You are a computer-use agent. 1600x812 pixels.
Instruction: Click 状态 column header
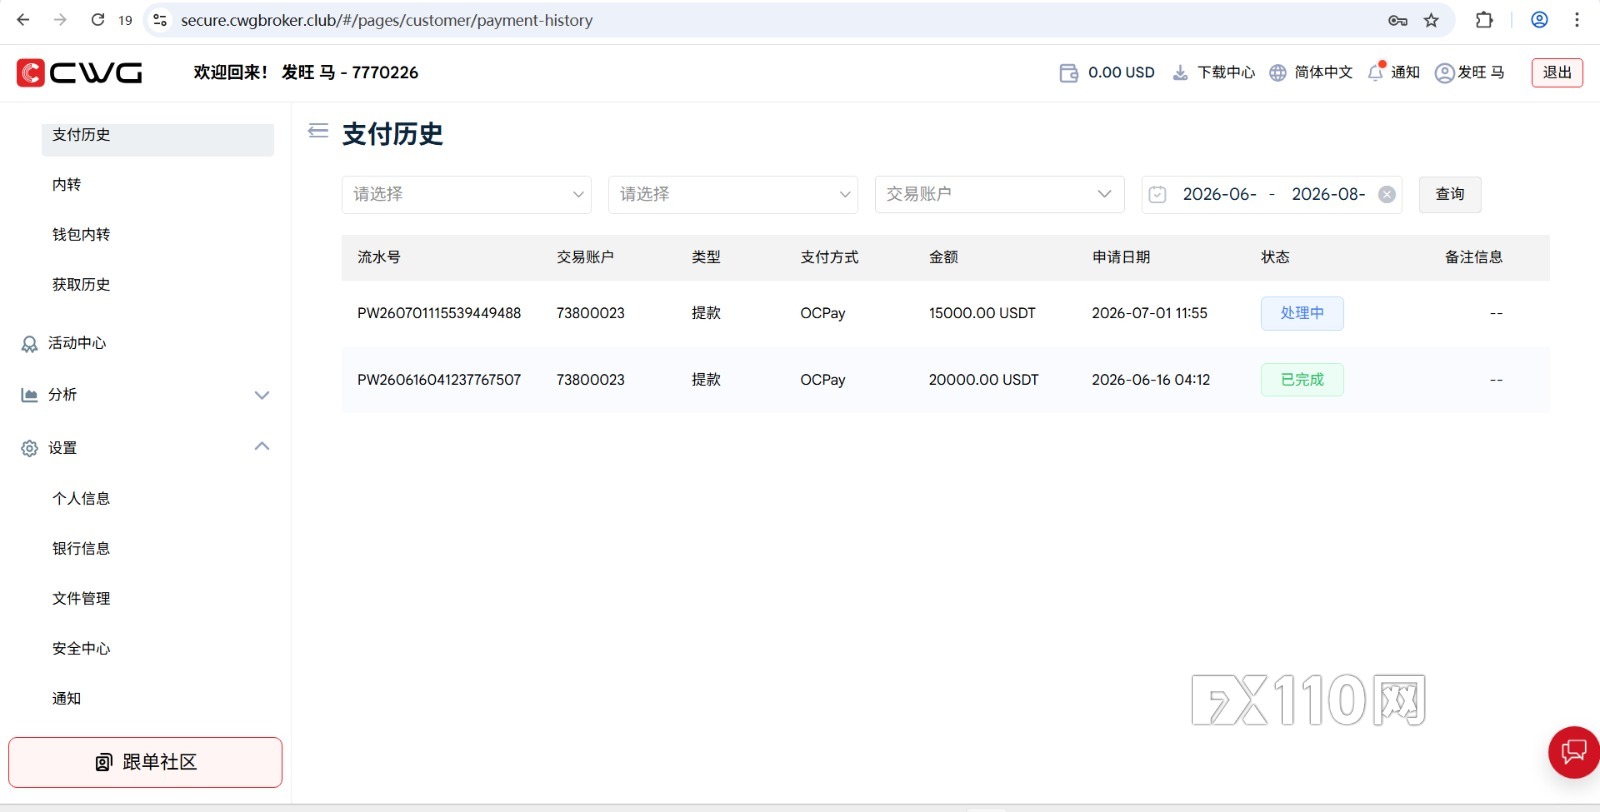click(1275, 257)
